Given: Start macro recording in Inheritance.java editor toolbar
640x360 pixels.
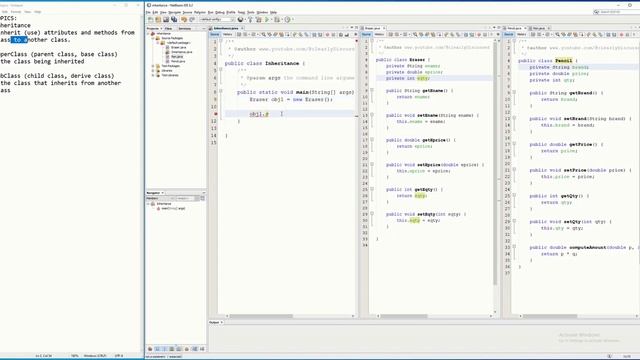Looking at the screenshot, I should point(327,35).
